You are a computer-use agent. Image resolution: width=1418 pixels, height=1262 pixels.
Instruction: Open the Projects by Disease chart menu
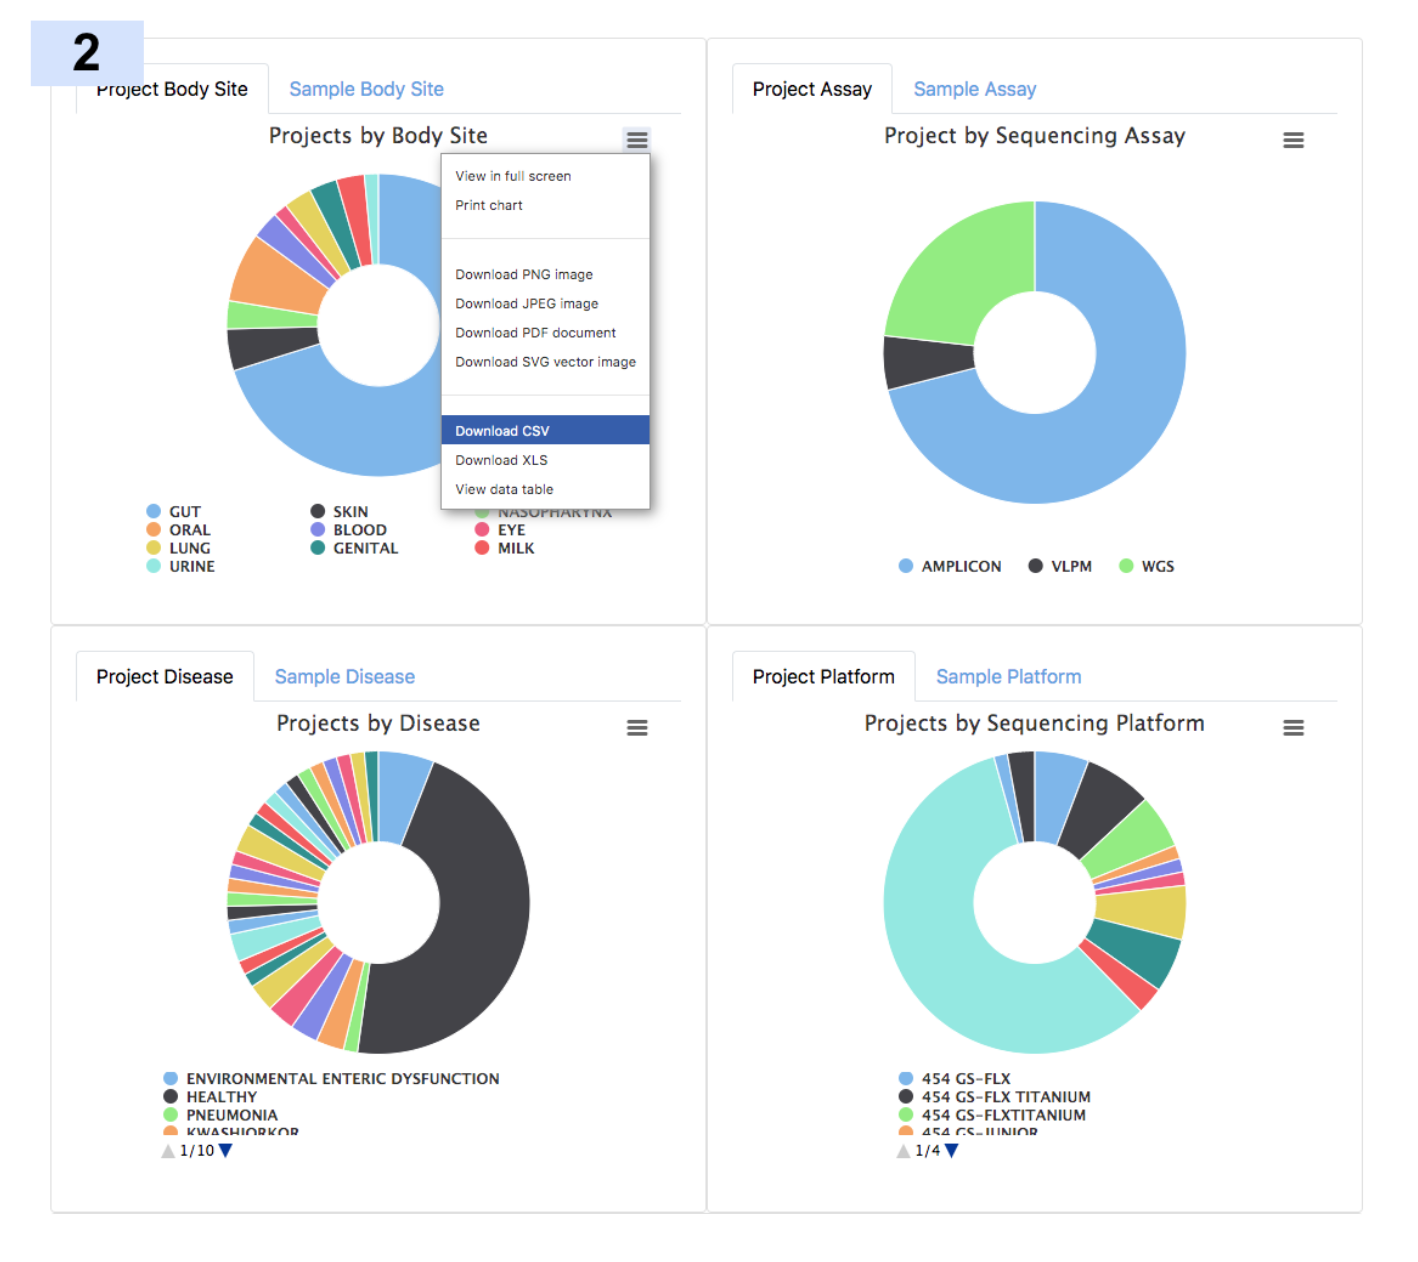[637, 728]
